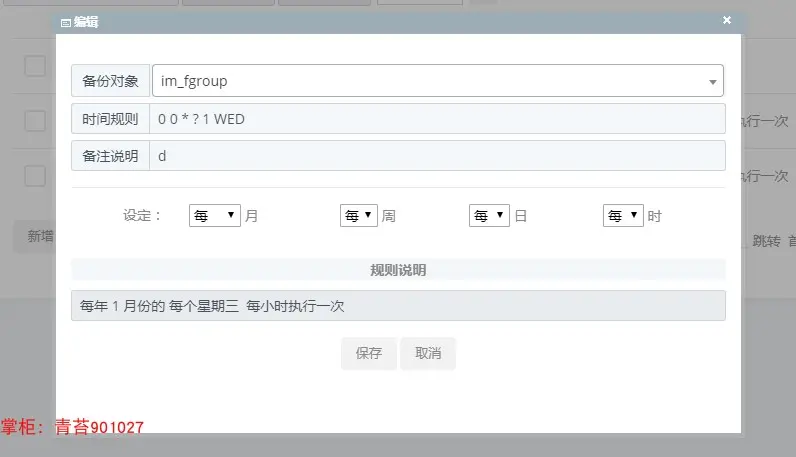Open the 时 (hour) selector dropdown

(x=623, y=216)
